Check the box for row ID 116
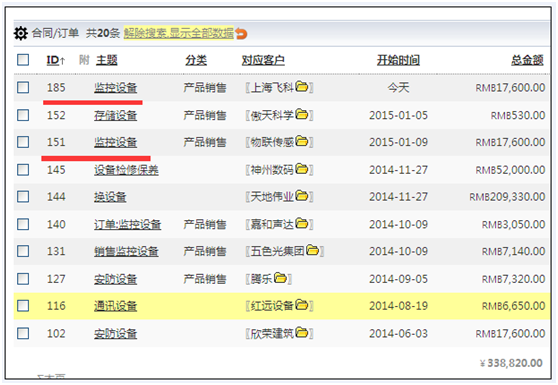The width and height of the screenshot is (558, 385). 23,306
